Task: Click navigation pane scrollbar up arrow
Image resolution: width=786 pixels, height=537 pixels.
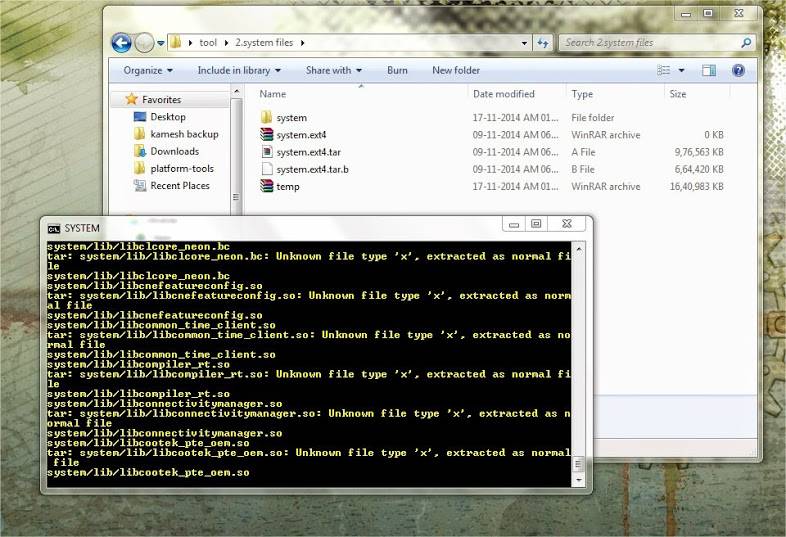Action: point(236,92)
